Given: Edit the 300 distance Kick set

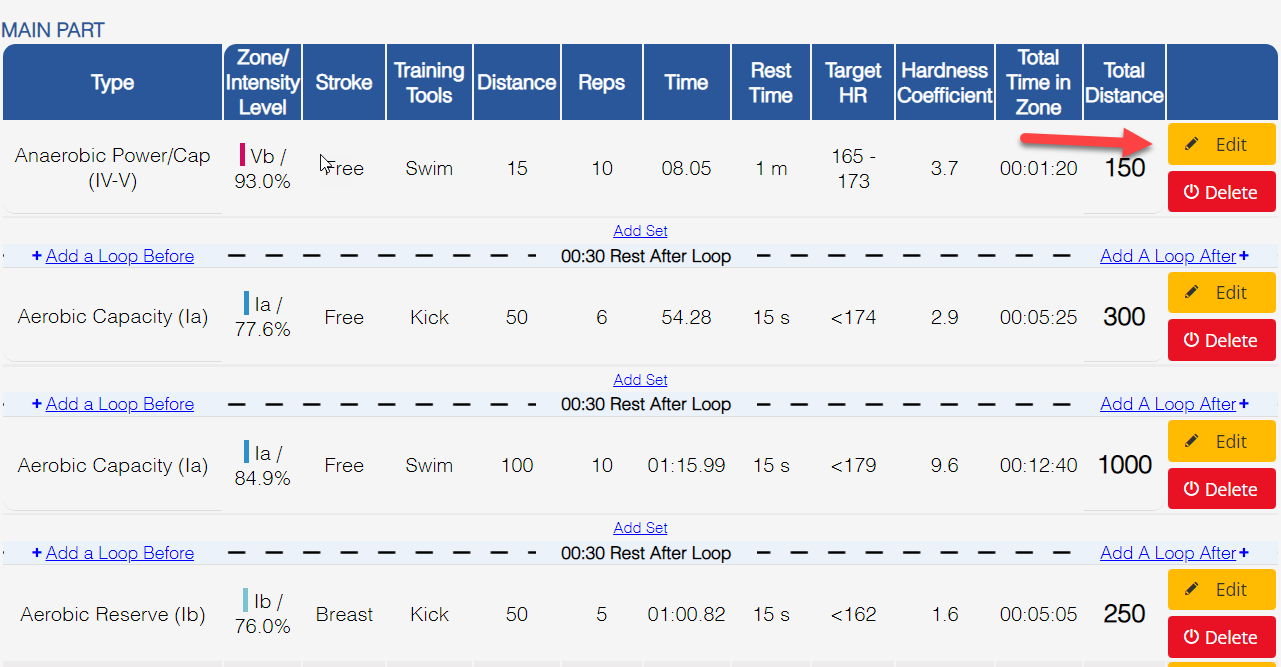Looking at the screenshot, I should [x=1221, y=292].
